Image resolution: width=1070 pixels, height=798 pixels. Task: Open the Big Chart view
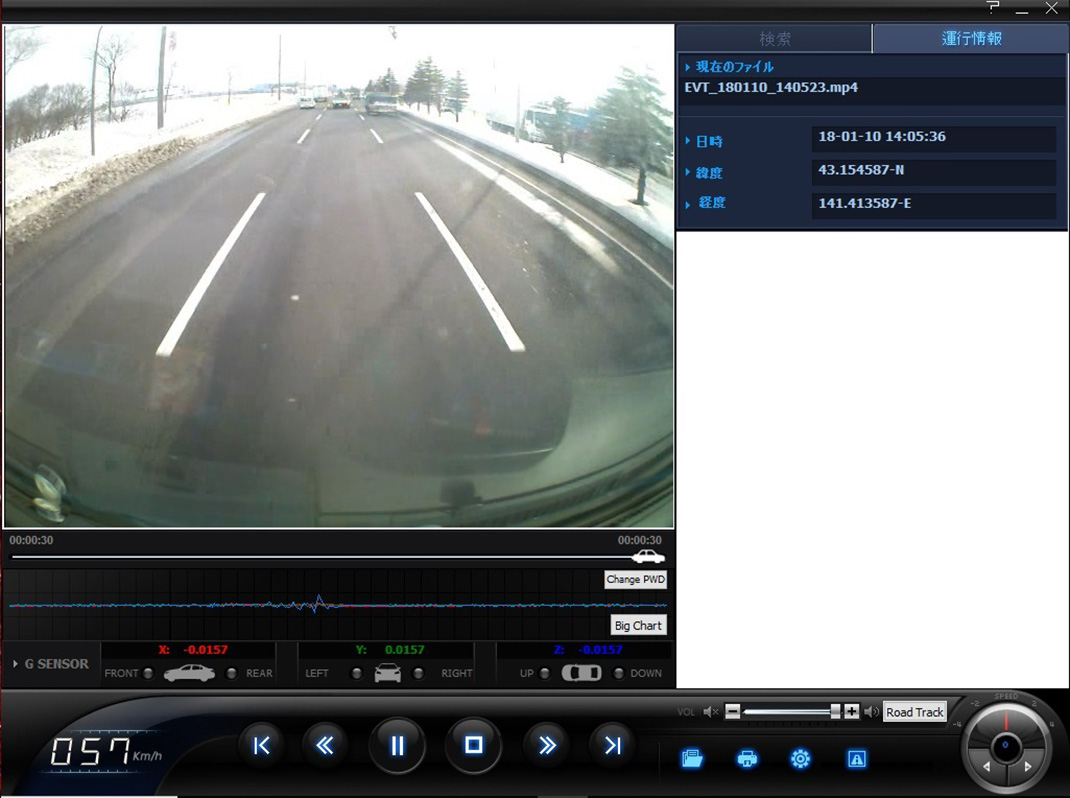[638, 626]
